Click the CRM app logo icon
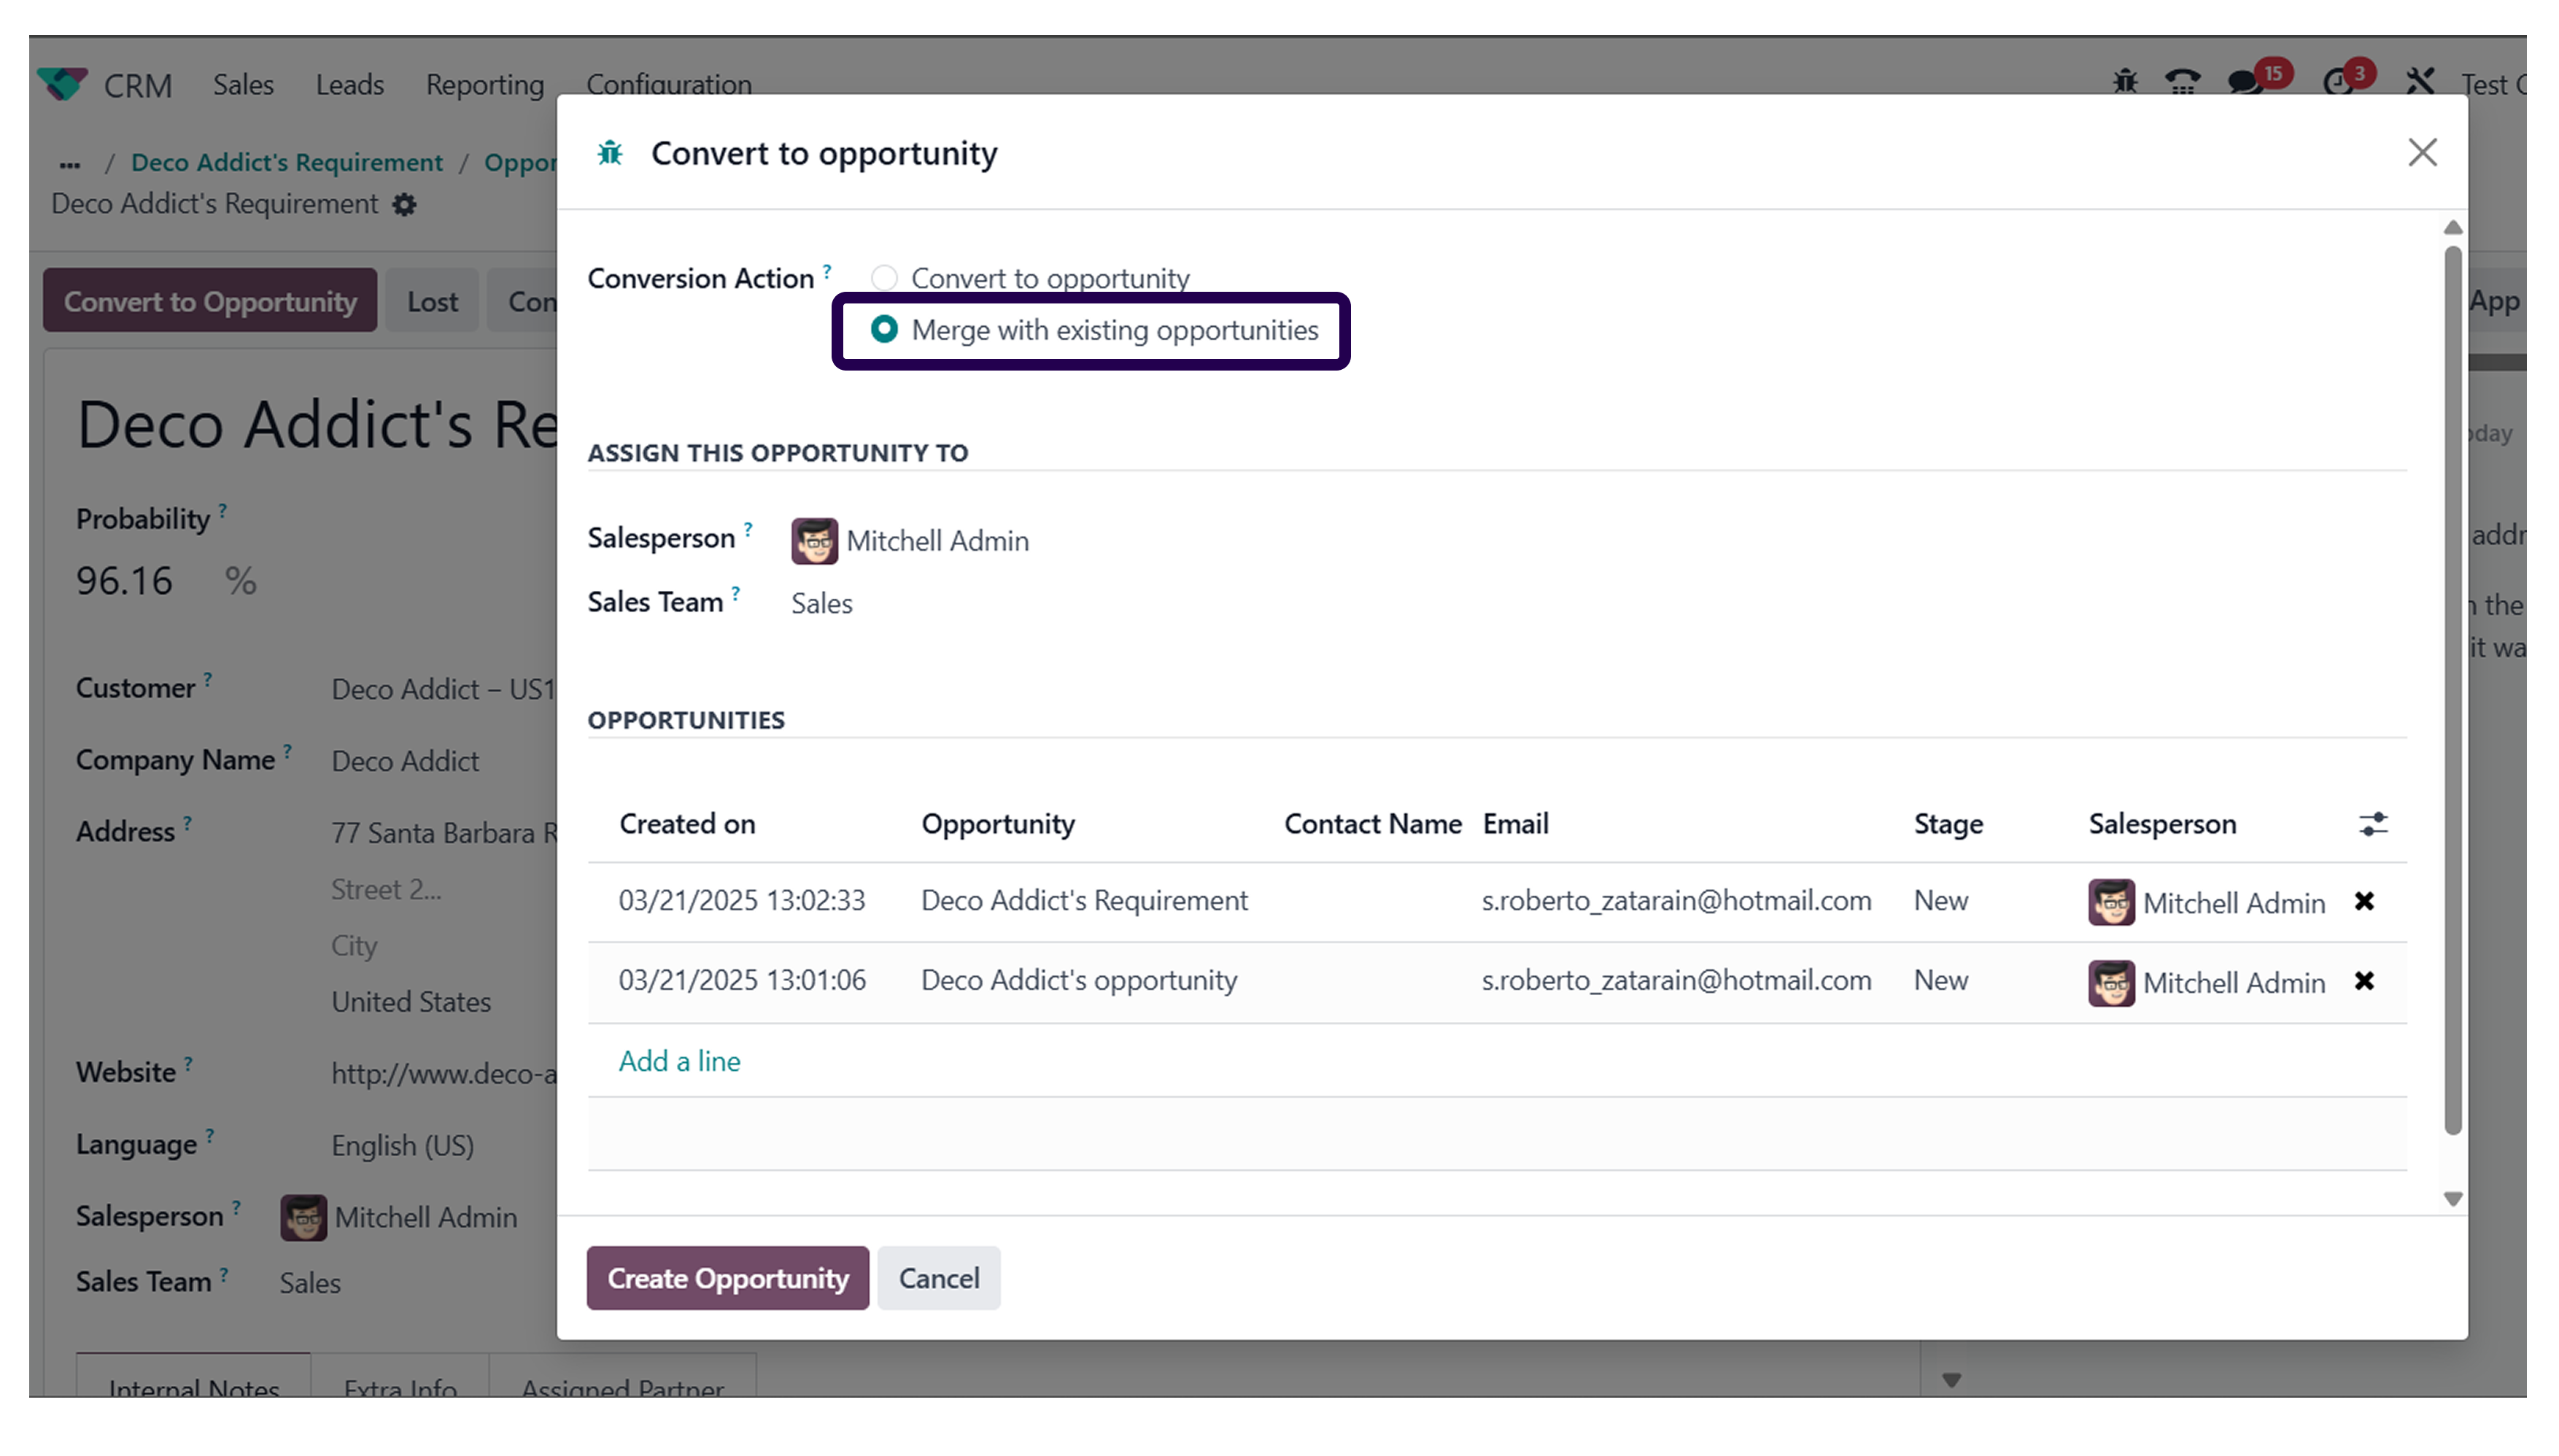This screenshot has height=1456, width=2559. (x=62, y=84)
